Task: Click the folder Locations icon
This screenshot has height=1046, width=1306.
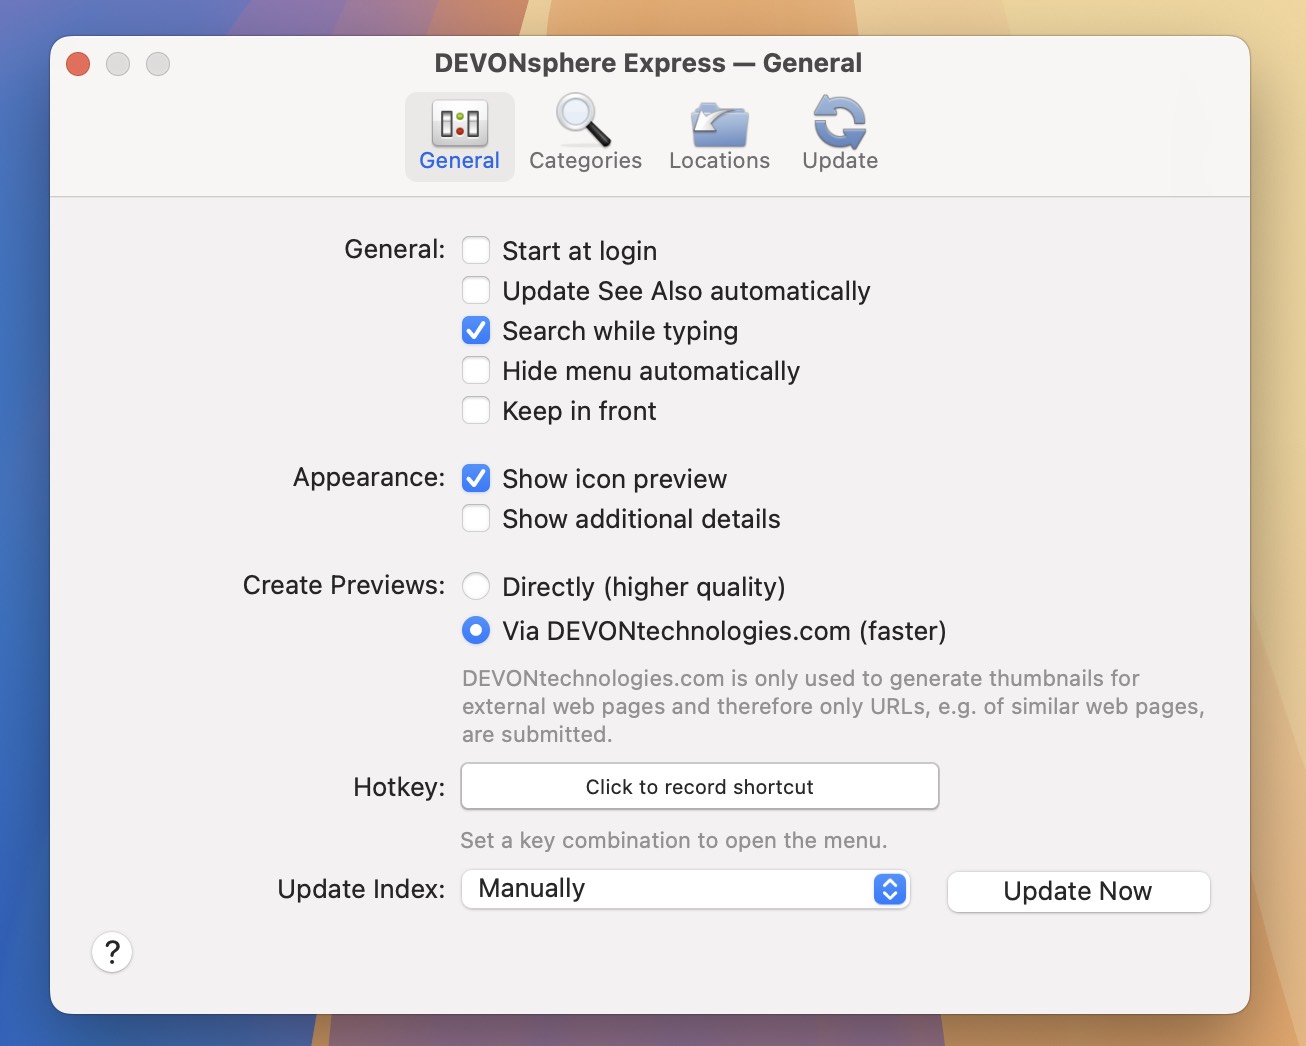Action: (718, 120)
